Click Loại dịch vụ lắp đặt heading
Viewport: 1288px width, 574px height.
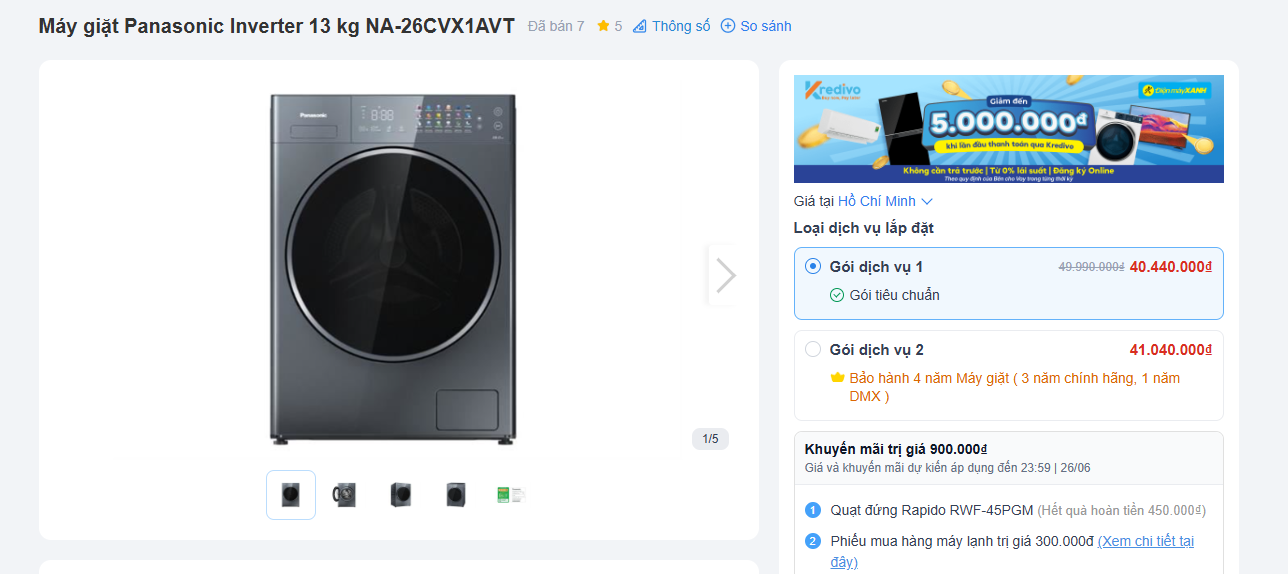[x=864, y=228]
